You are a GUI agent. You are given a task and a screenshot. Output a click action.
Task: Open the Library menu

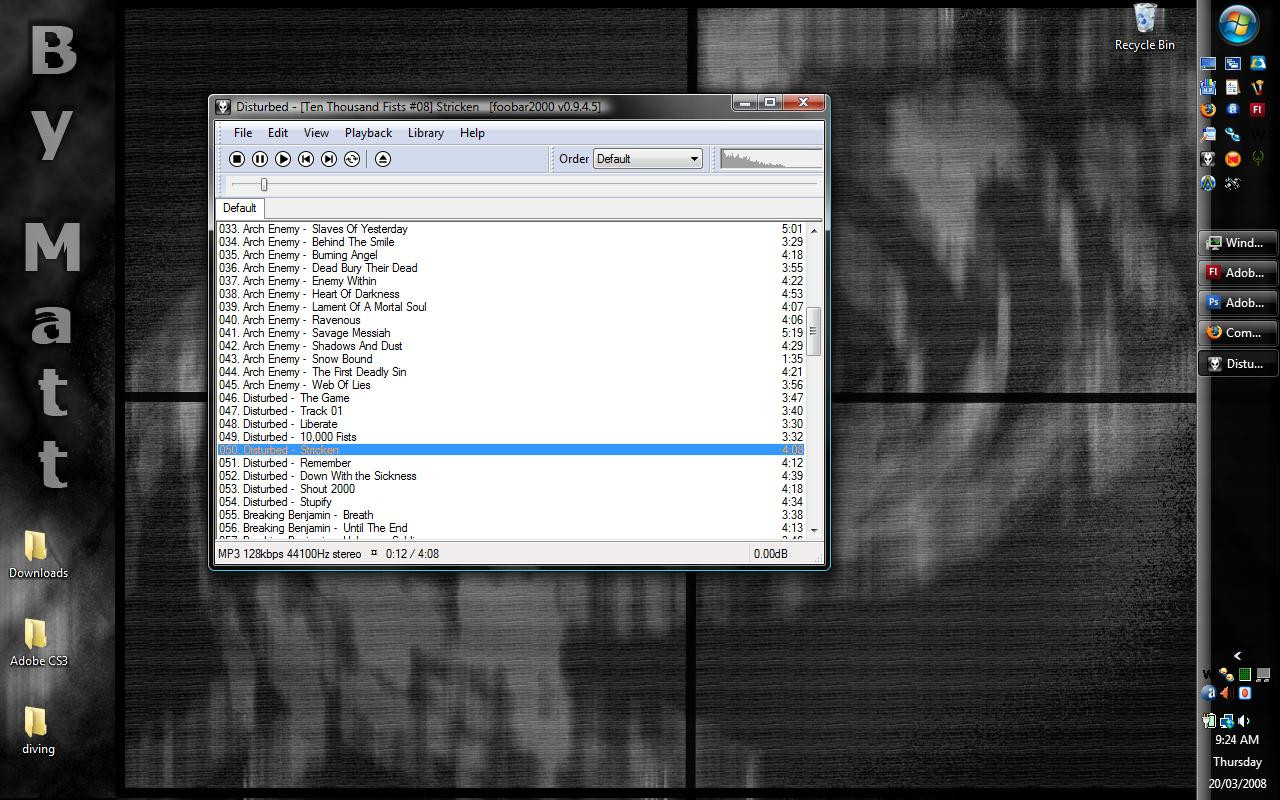point(426,133)
